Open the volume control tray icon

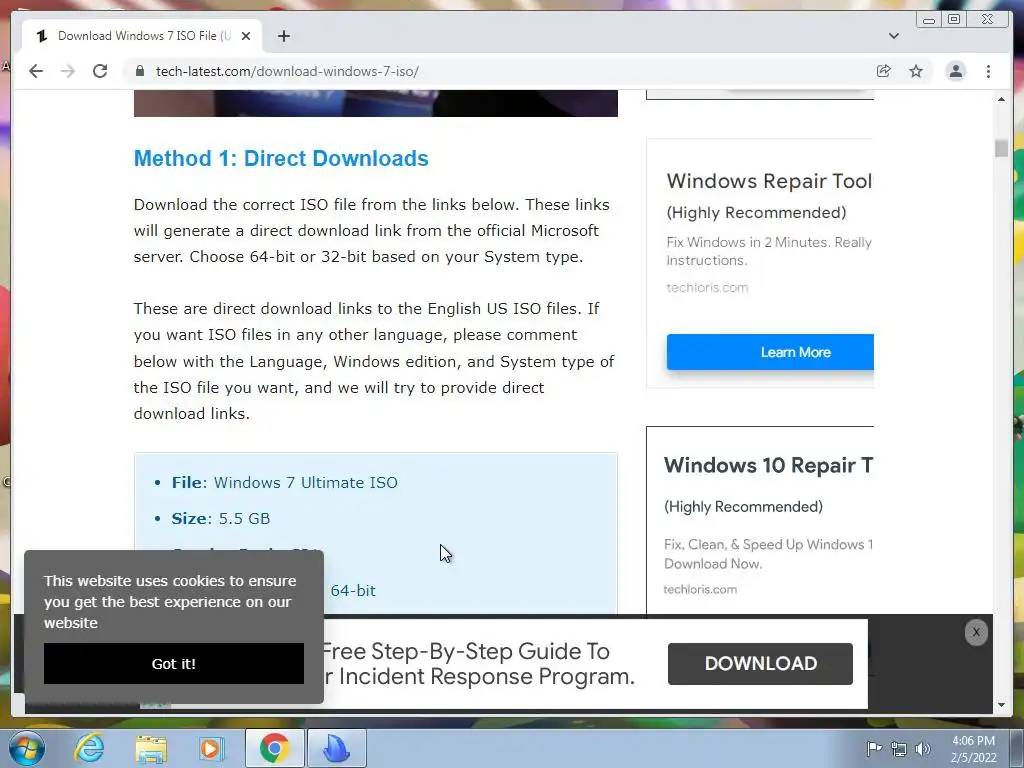click(922, 749)
